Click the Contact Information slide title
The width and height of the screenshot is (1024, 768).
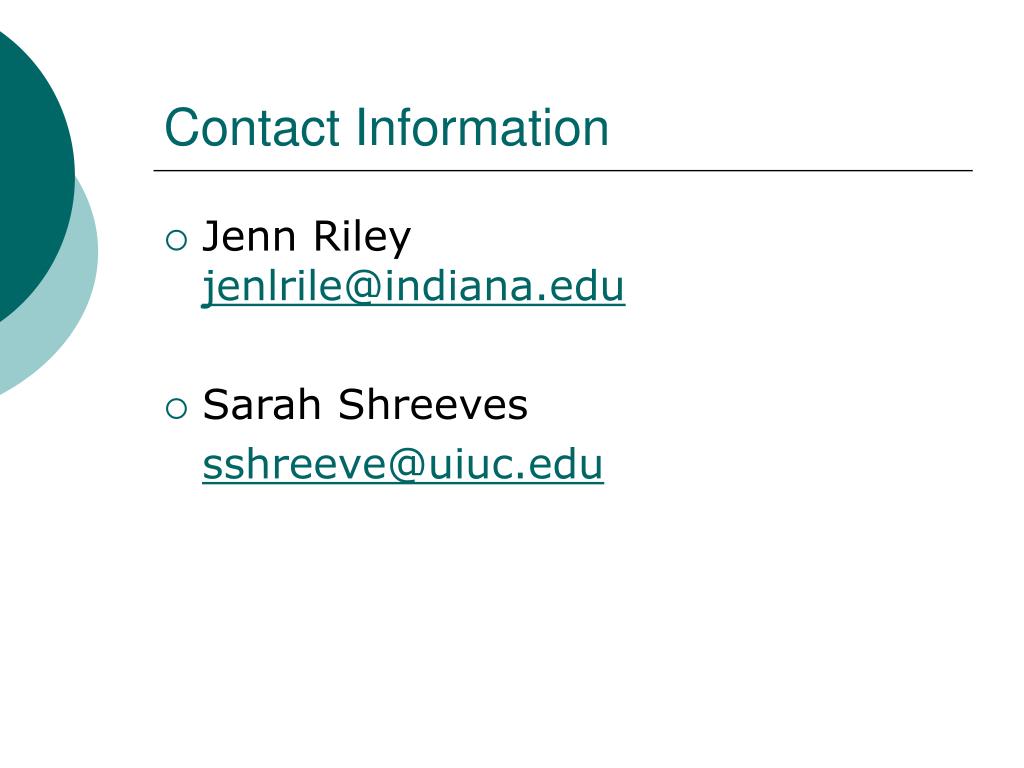pos(387,127)
